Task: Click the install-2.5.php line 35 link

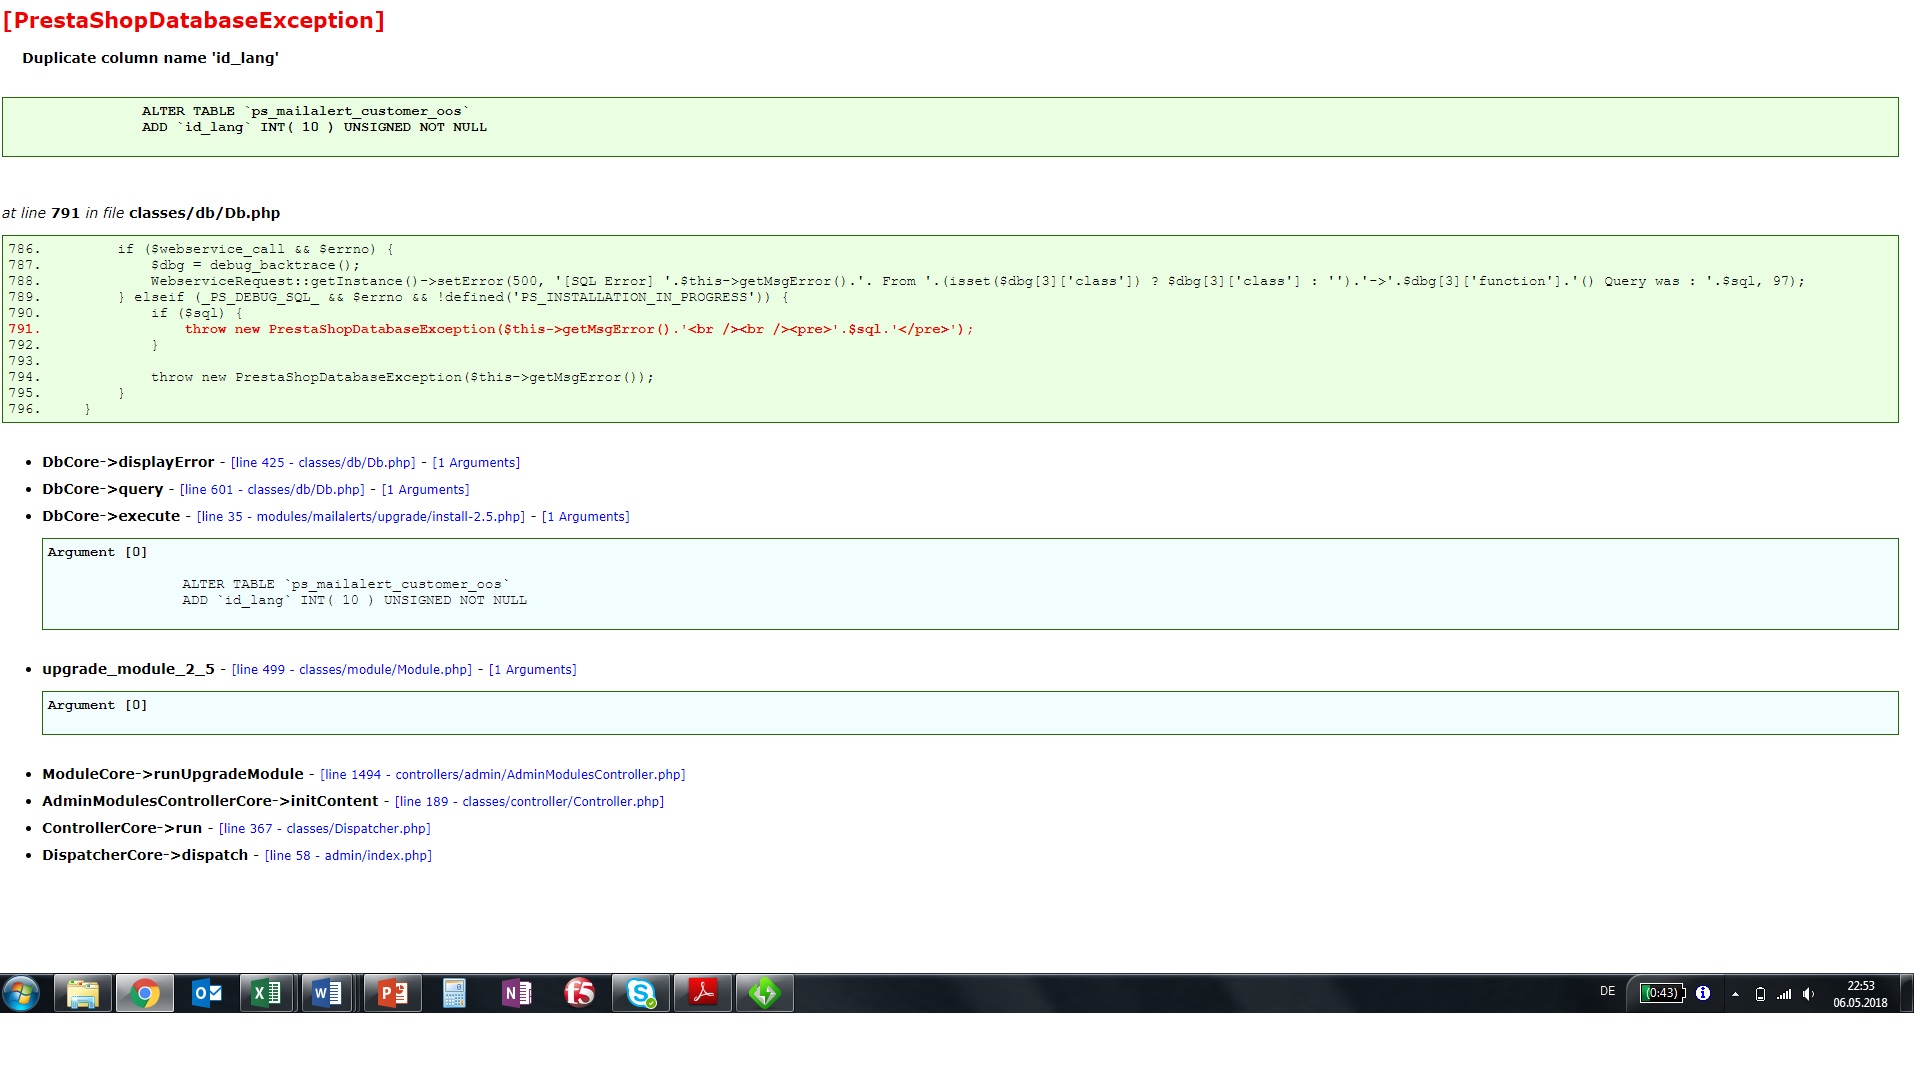Action: (361, 517)
